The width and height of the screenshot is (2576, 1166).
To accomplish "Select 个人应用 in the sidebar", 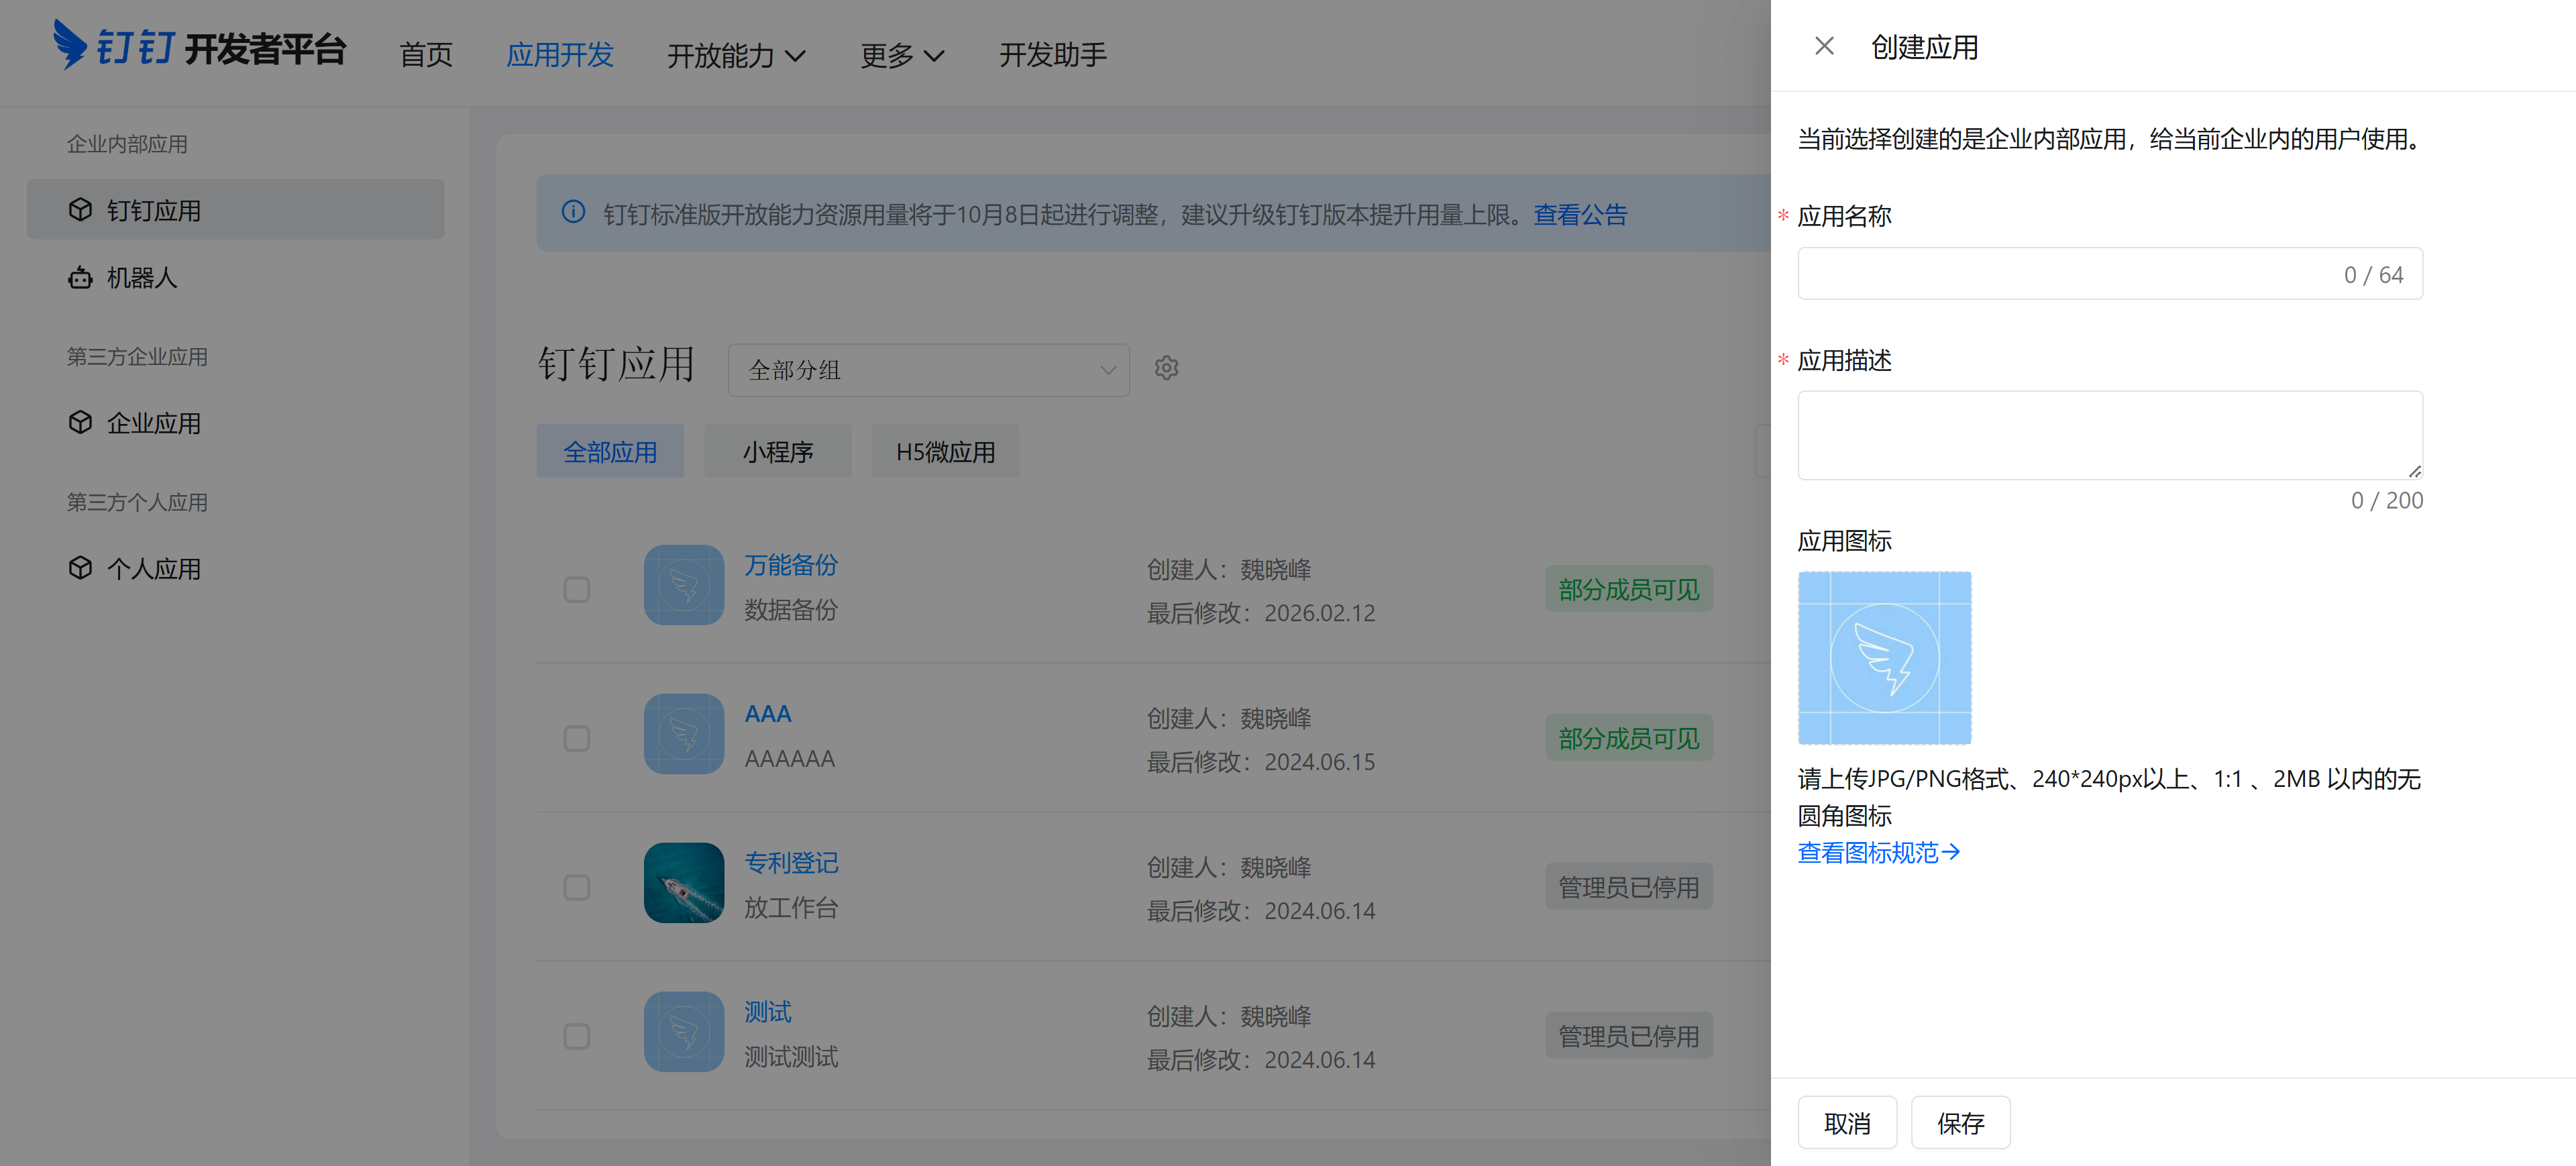I will point(236,568).
